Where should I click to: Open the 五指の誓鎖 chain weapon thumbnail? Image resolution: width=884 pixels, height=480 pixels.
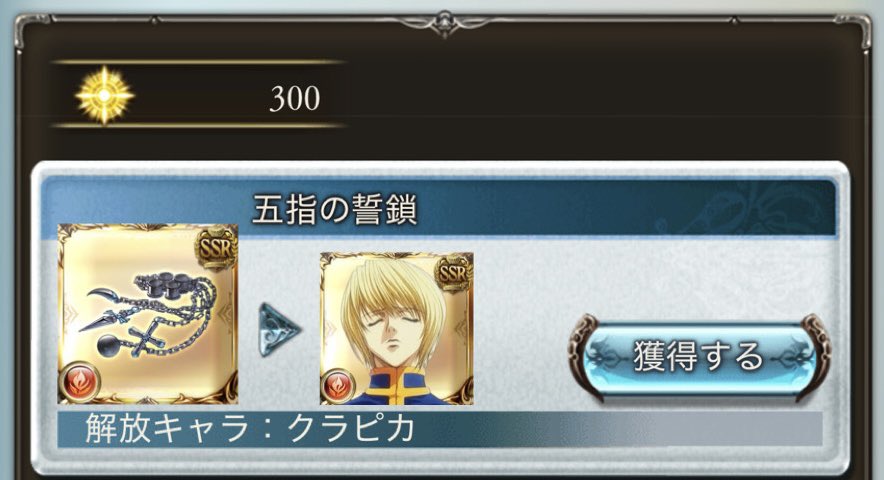click(148, 314)
